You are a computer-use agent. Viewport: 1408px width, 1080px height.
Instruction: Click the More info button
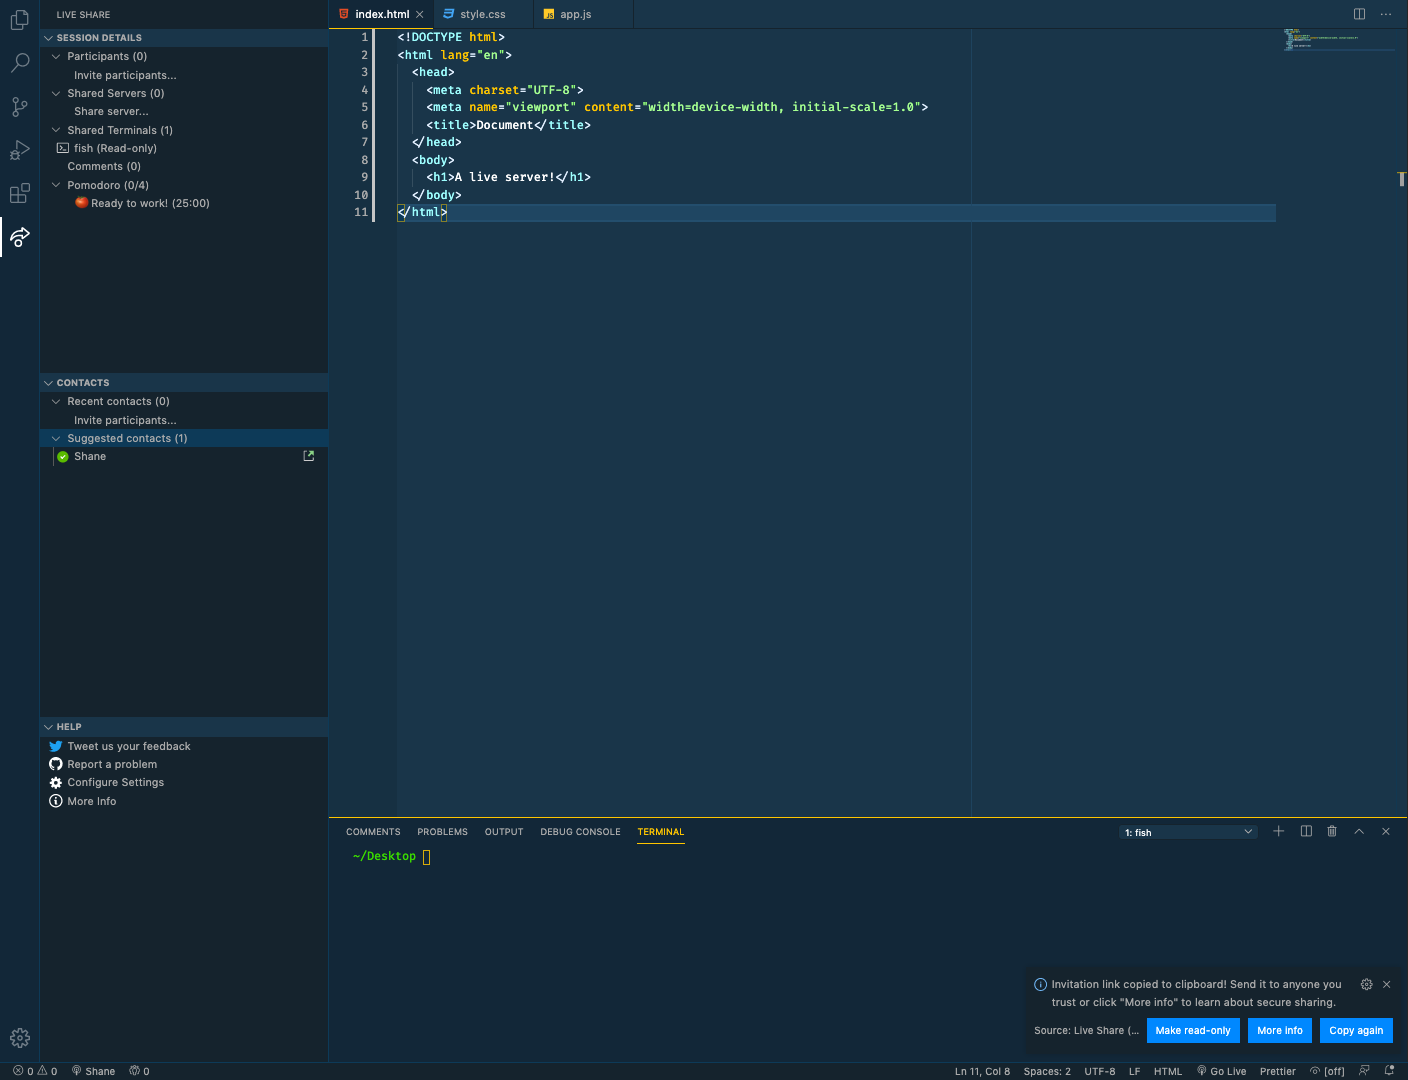click(1280, 1031)
